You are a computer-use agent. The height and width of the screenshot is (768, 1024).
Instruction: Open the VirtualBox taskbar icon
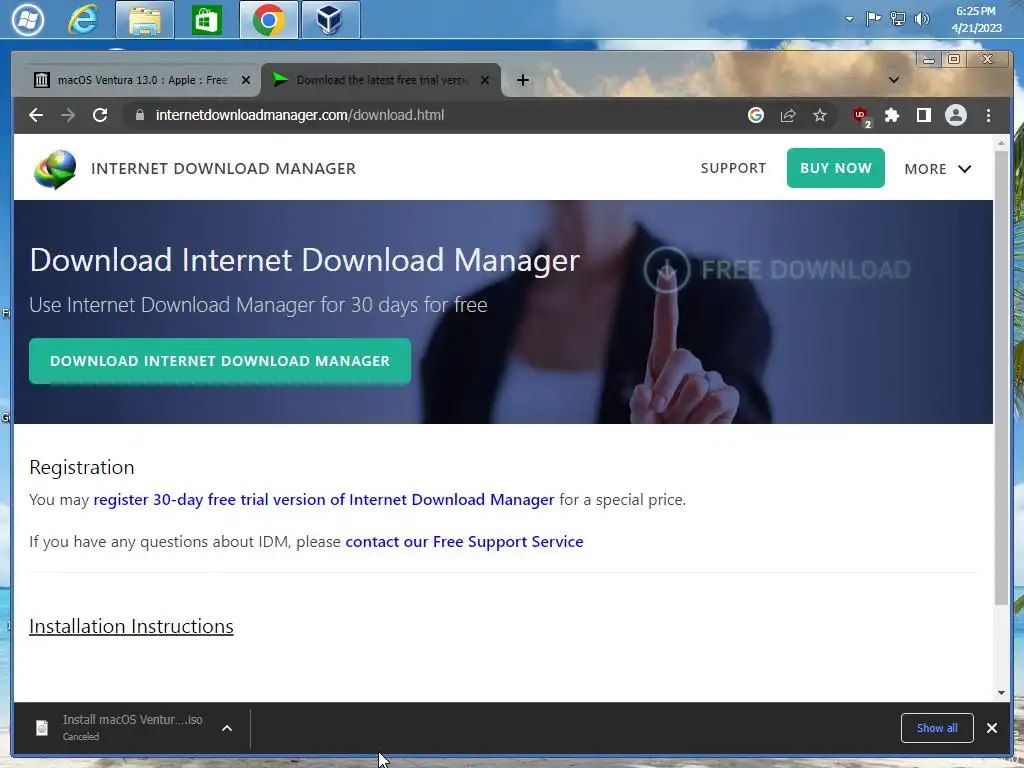[x=330, y=20]
